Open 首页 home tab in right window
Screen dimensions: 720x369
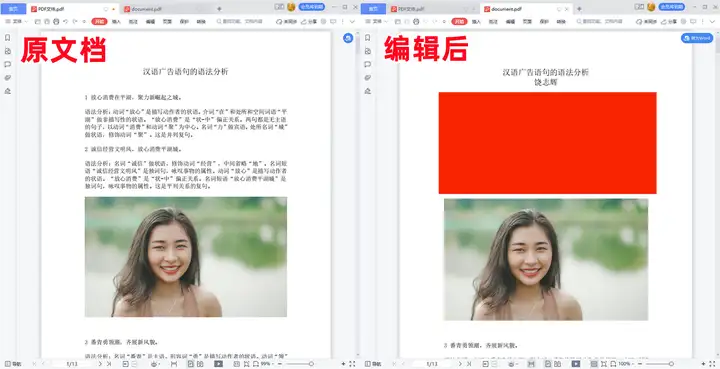click(x=373, y=9)
